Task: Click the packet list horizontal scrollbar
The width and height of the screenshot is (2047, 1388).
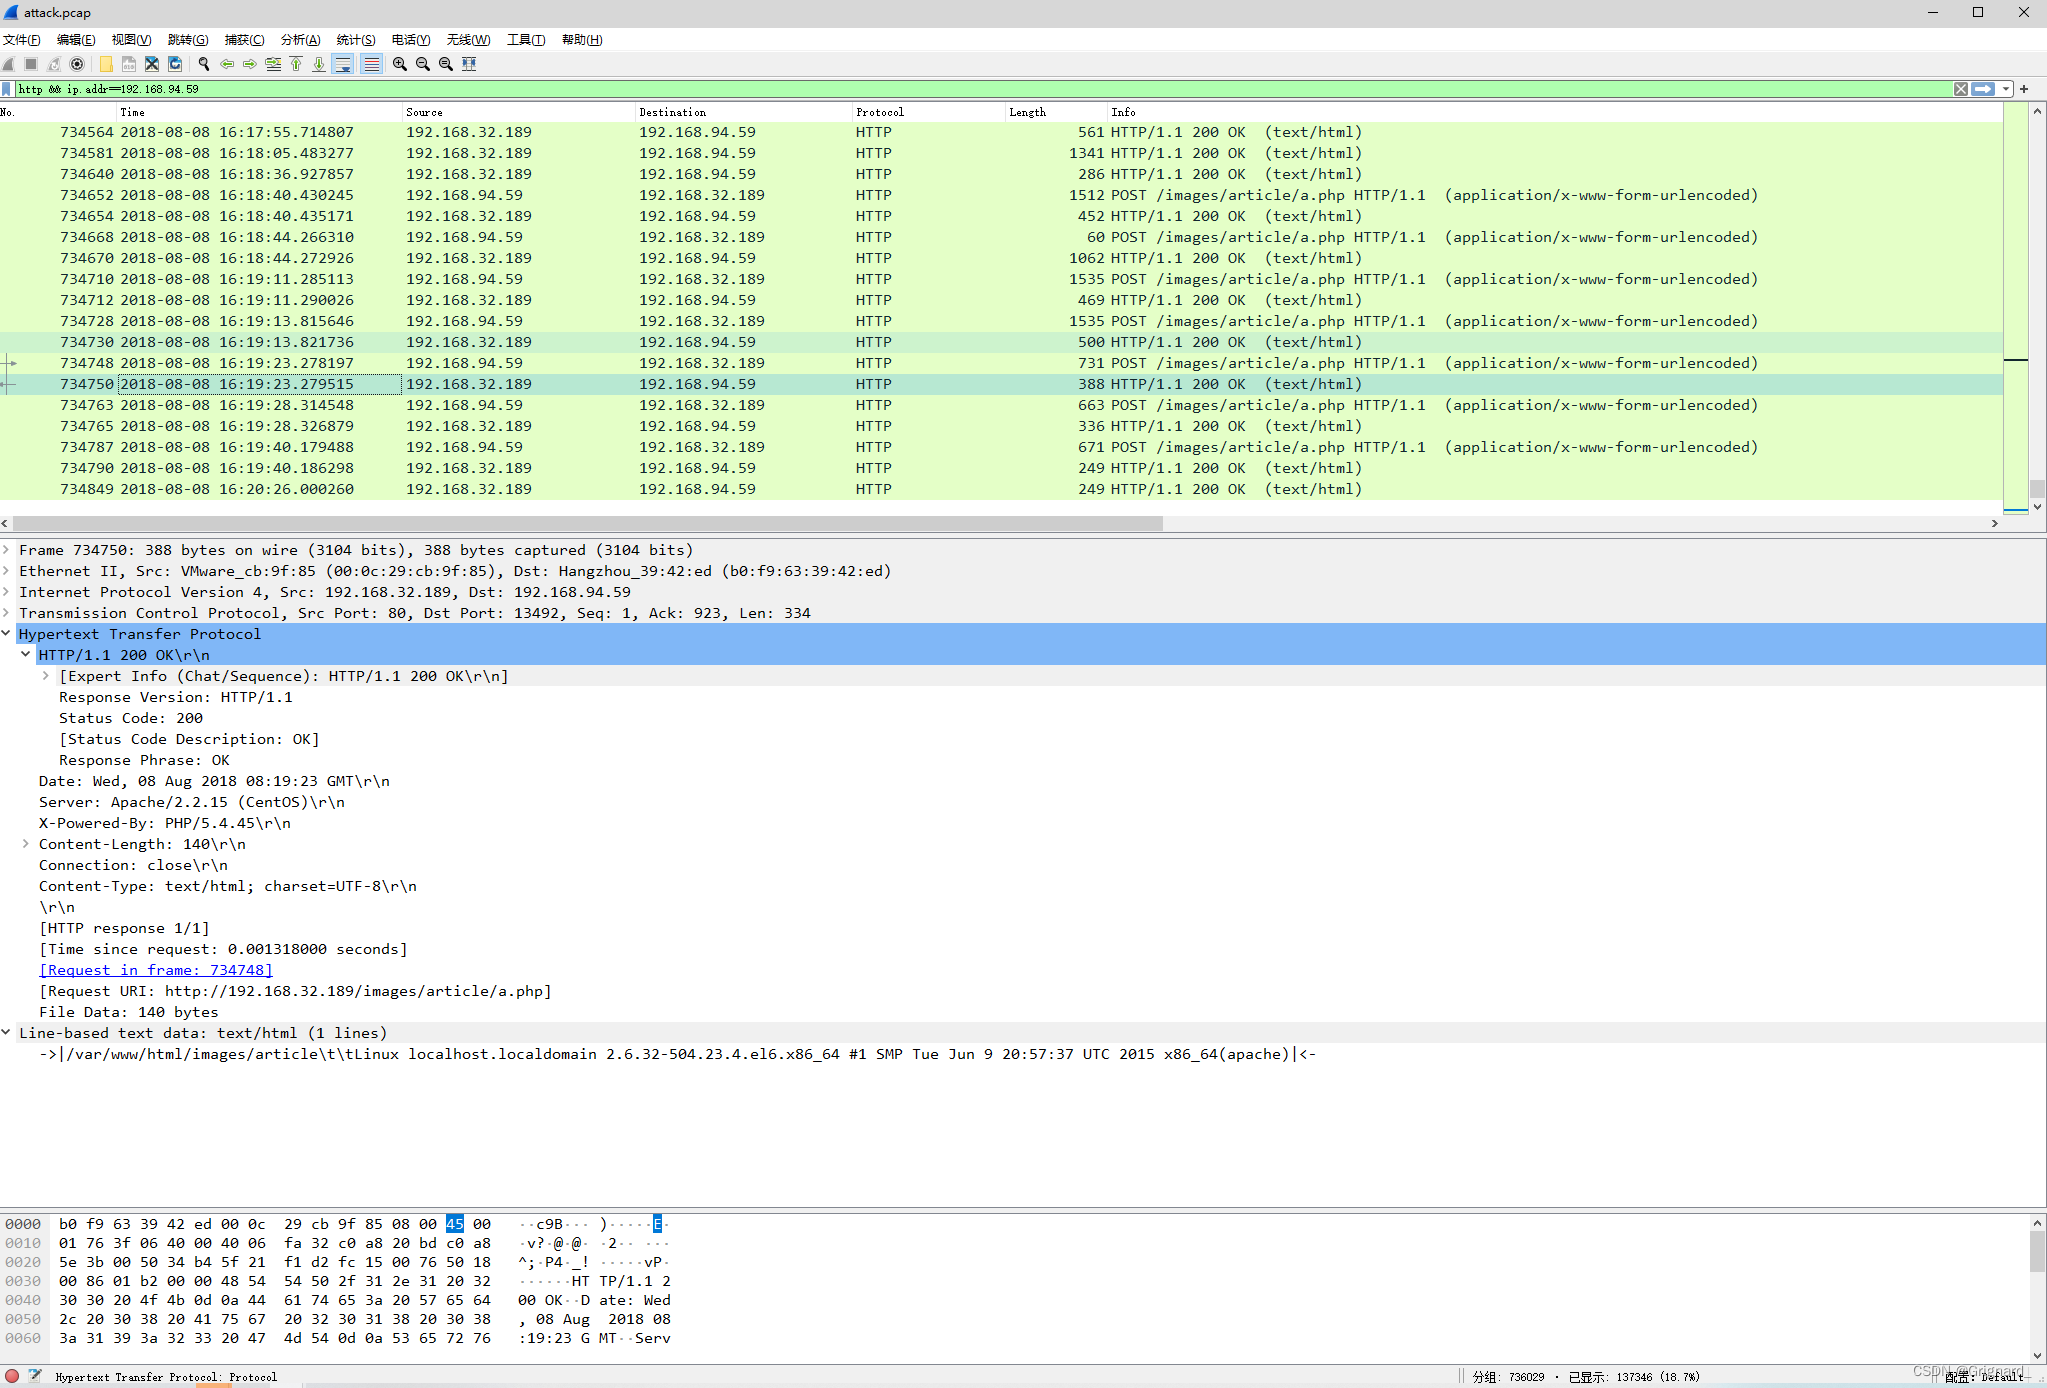Action: [587, 523]
